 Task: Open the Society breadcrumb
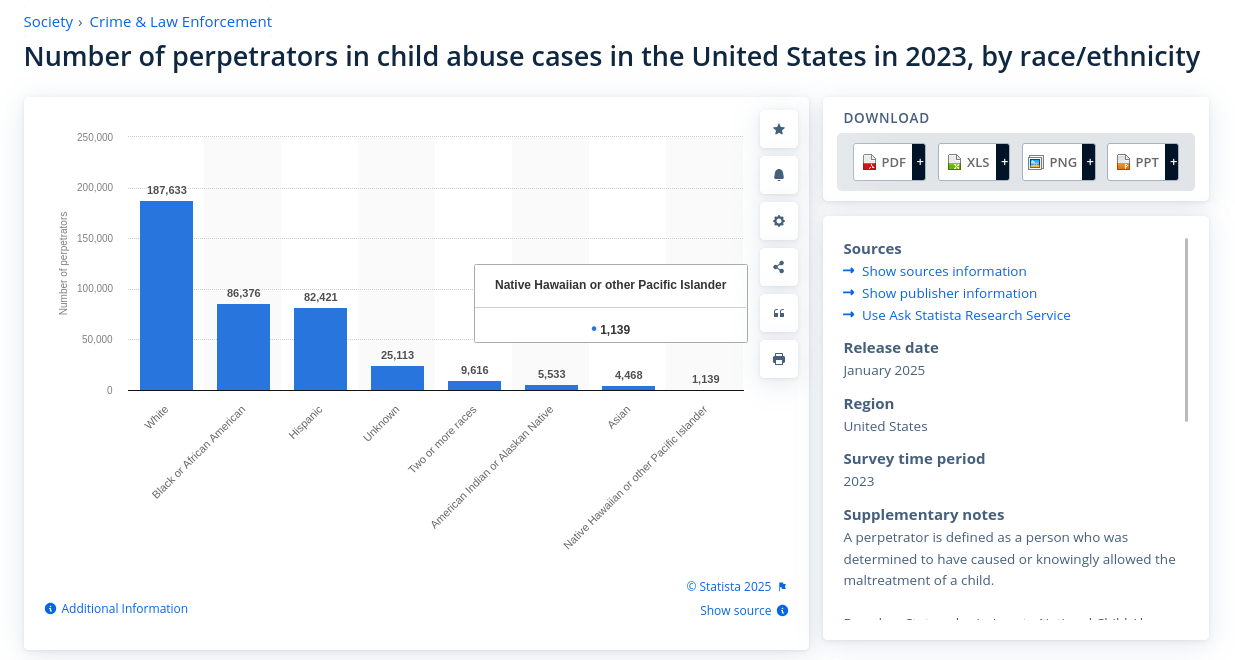[48, 22]
